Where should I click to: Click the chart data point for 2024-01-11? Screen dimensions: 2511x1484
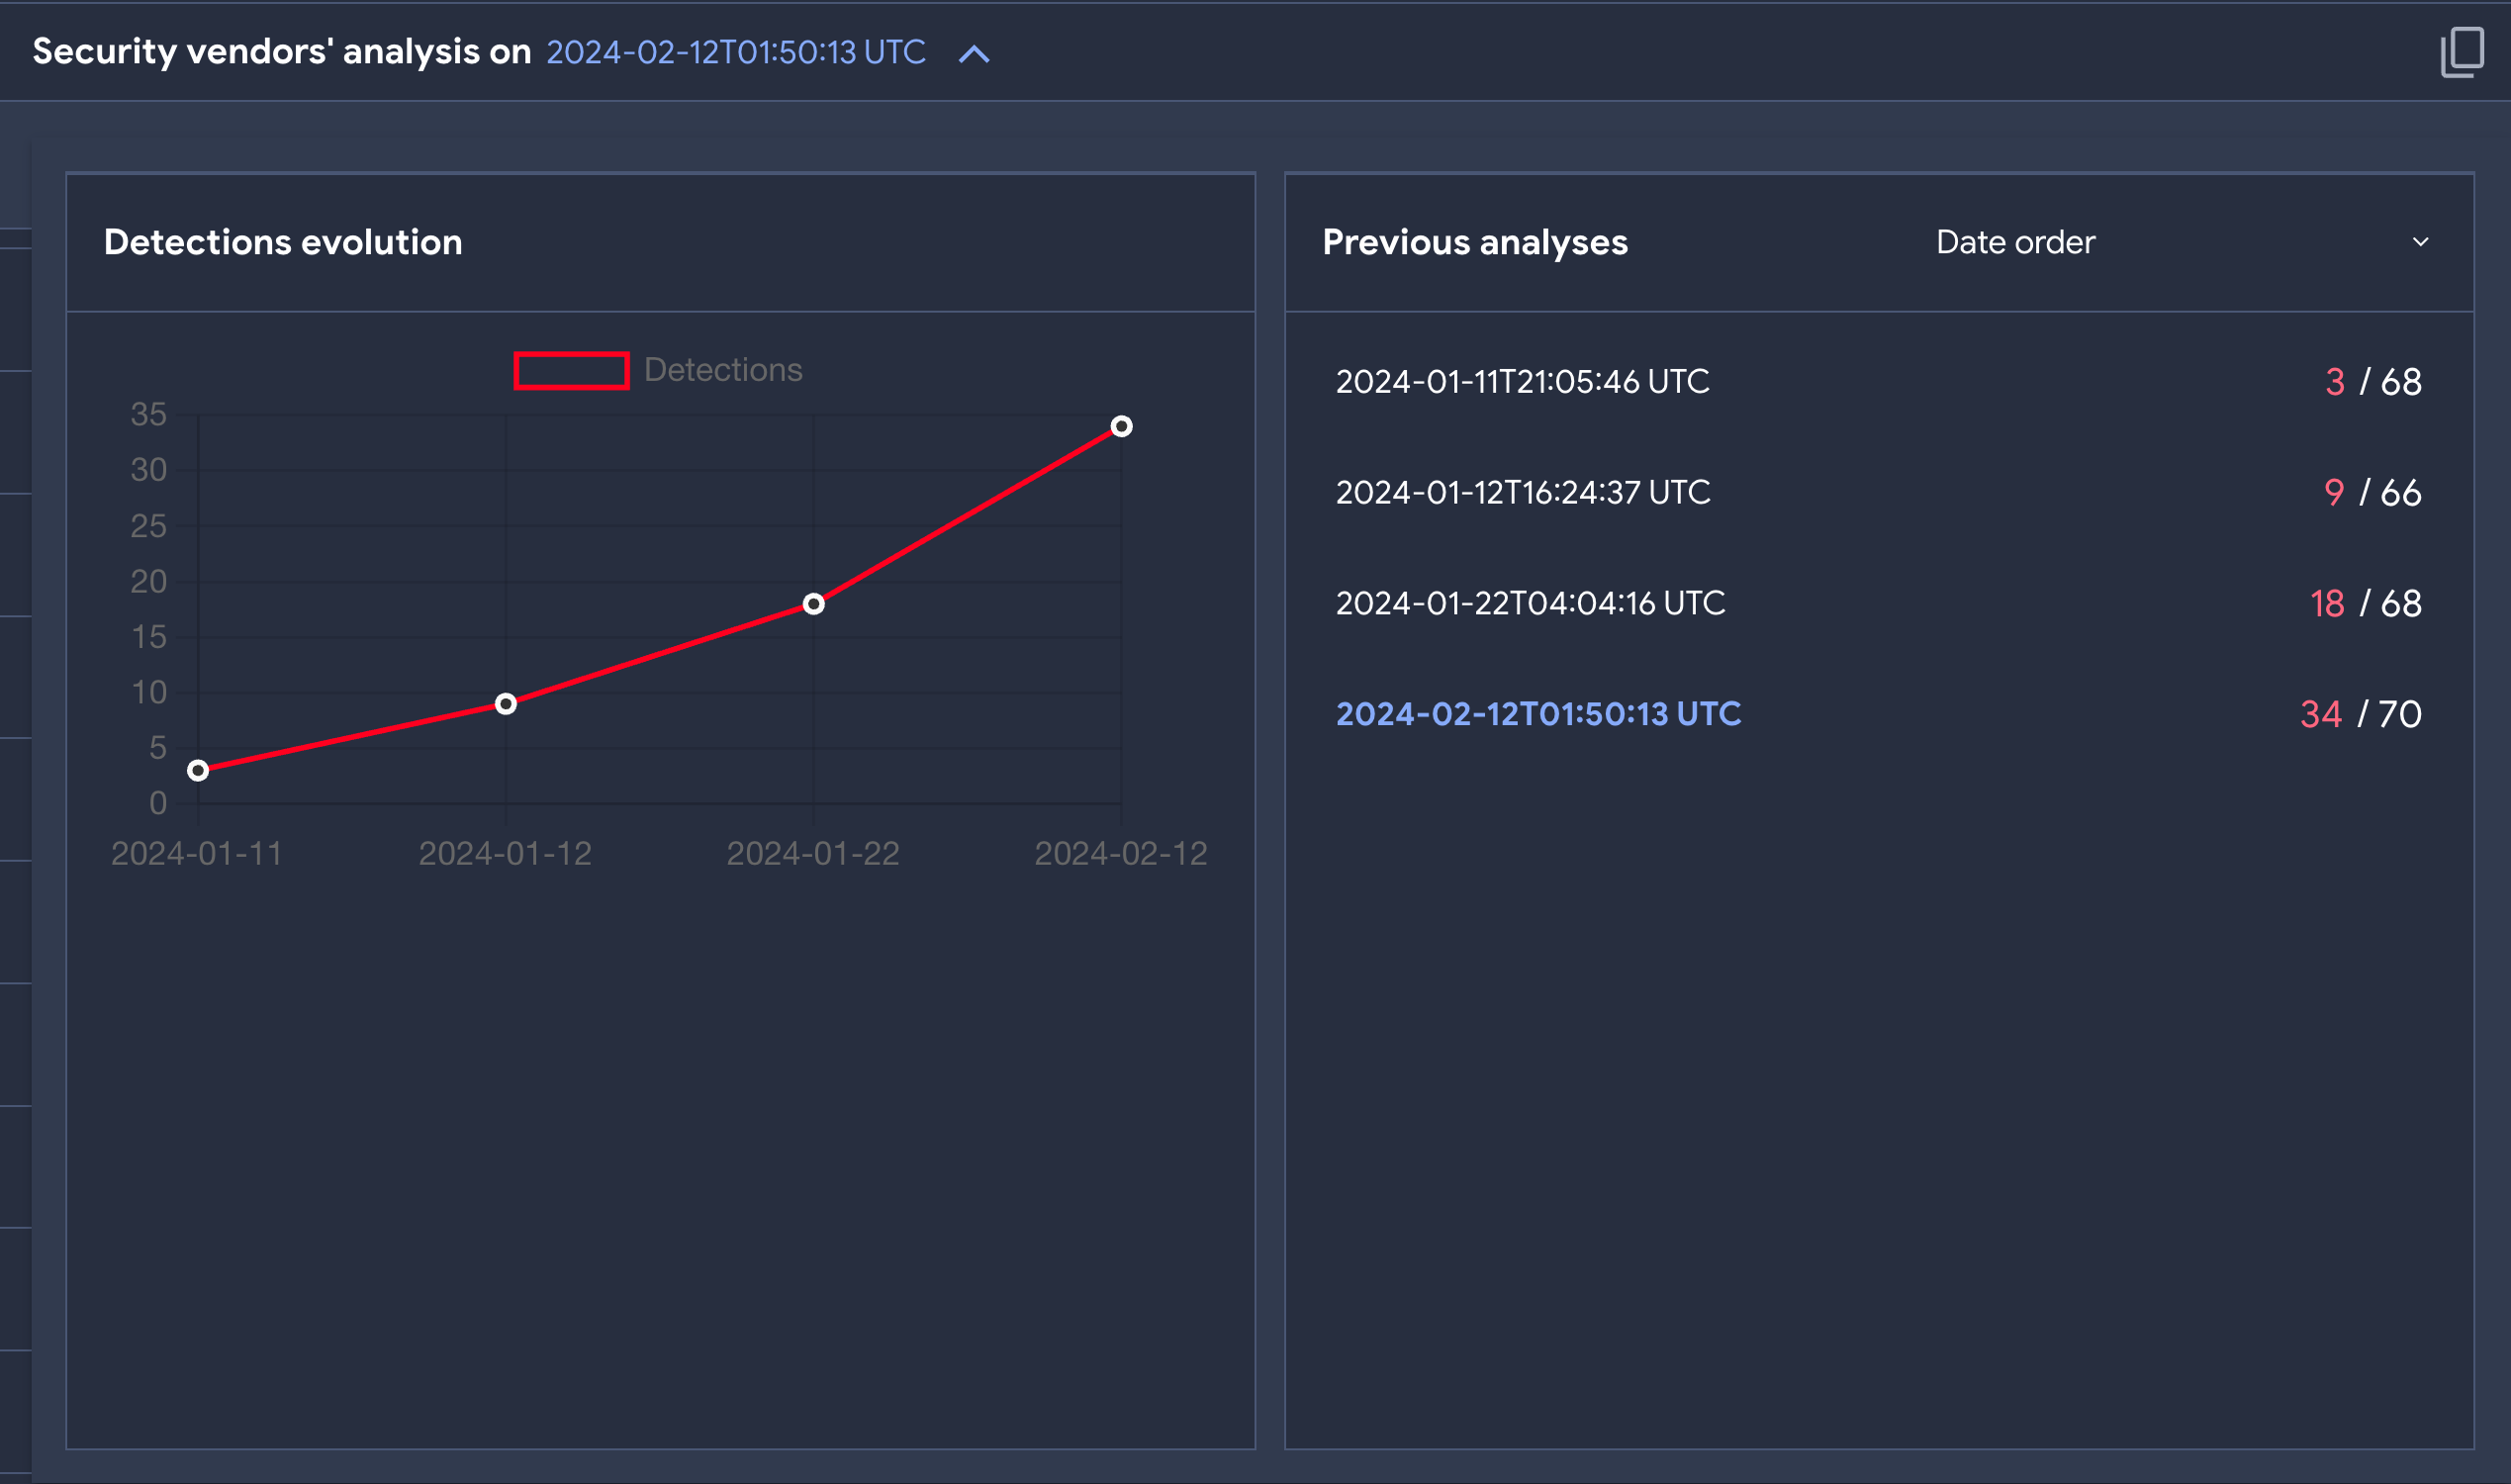pos(198,770)
